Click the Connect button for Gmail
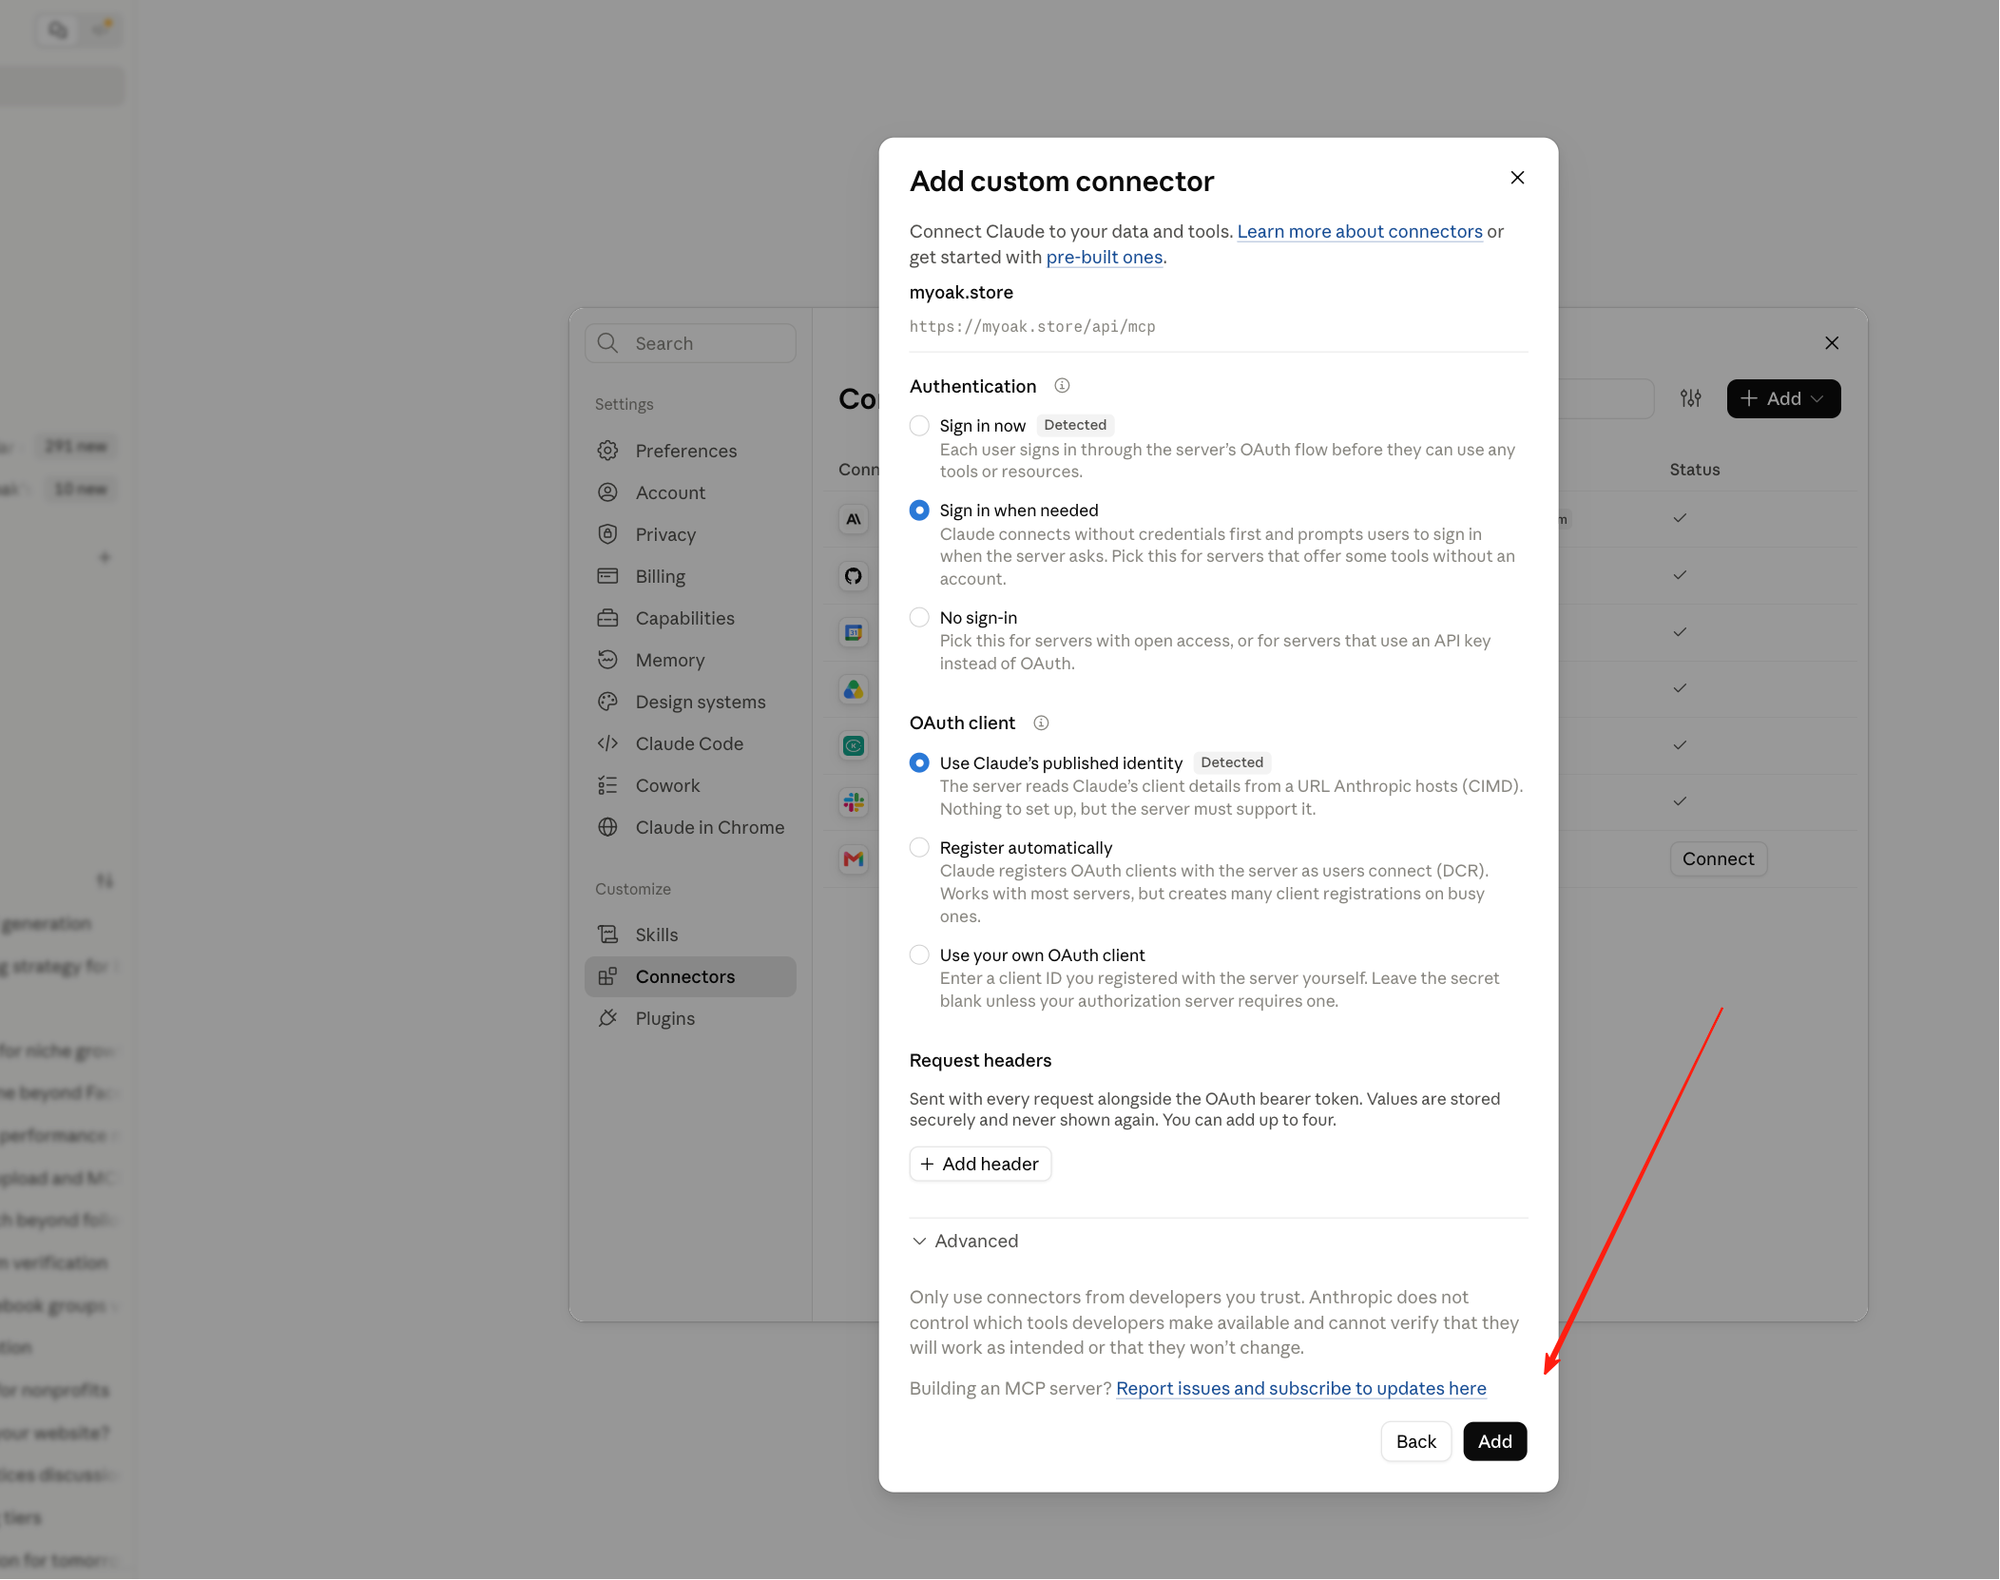2000x1580 pixels. (x=1718, y=859)
